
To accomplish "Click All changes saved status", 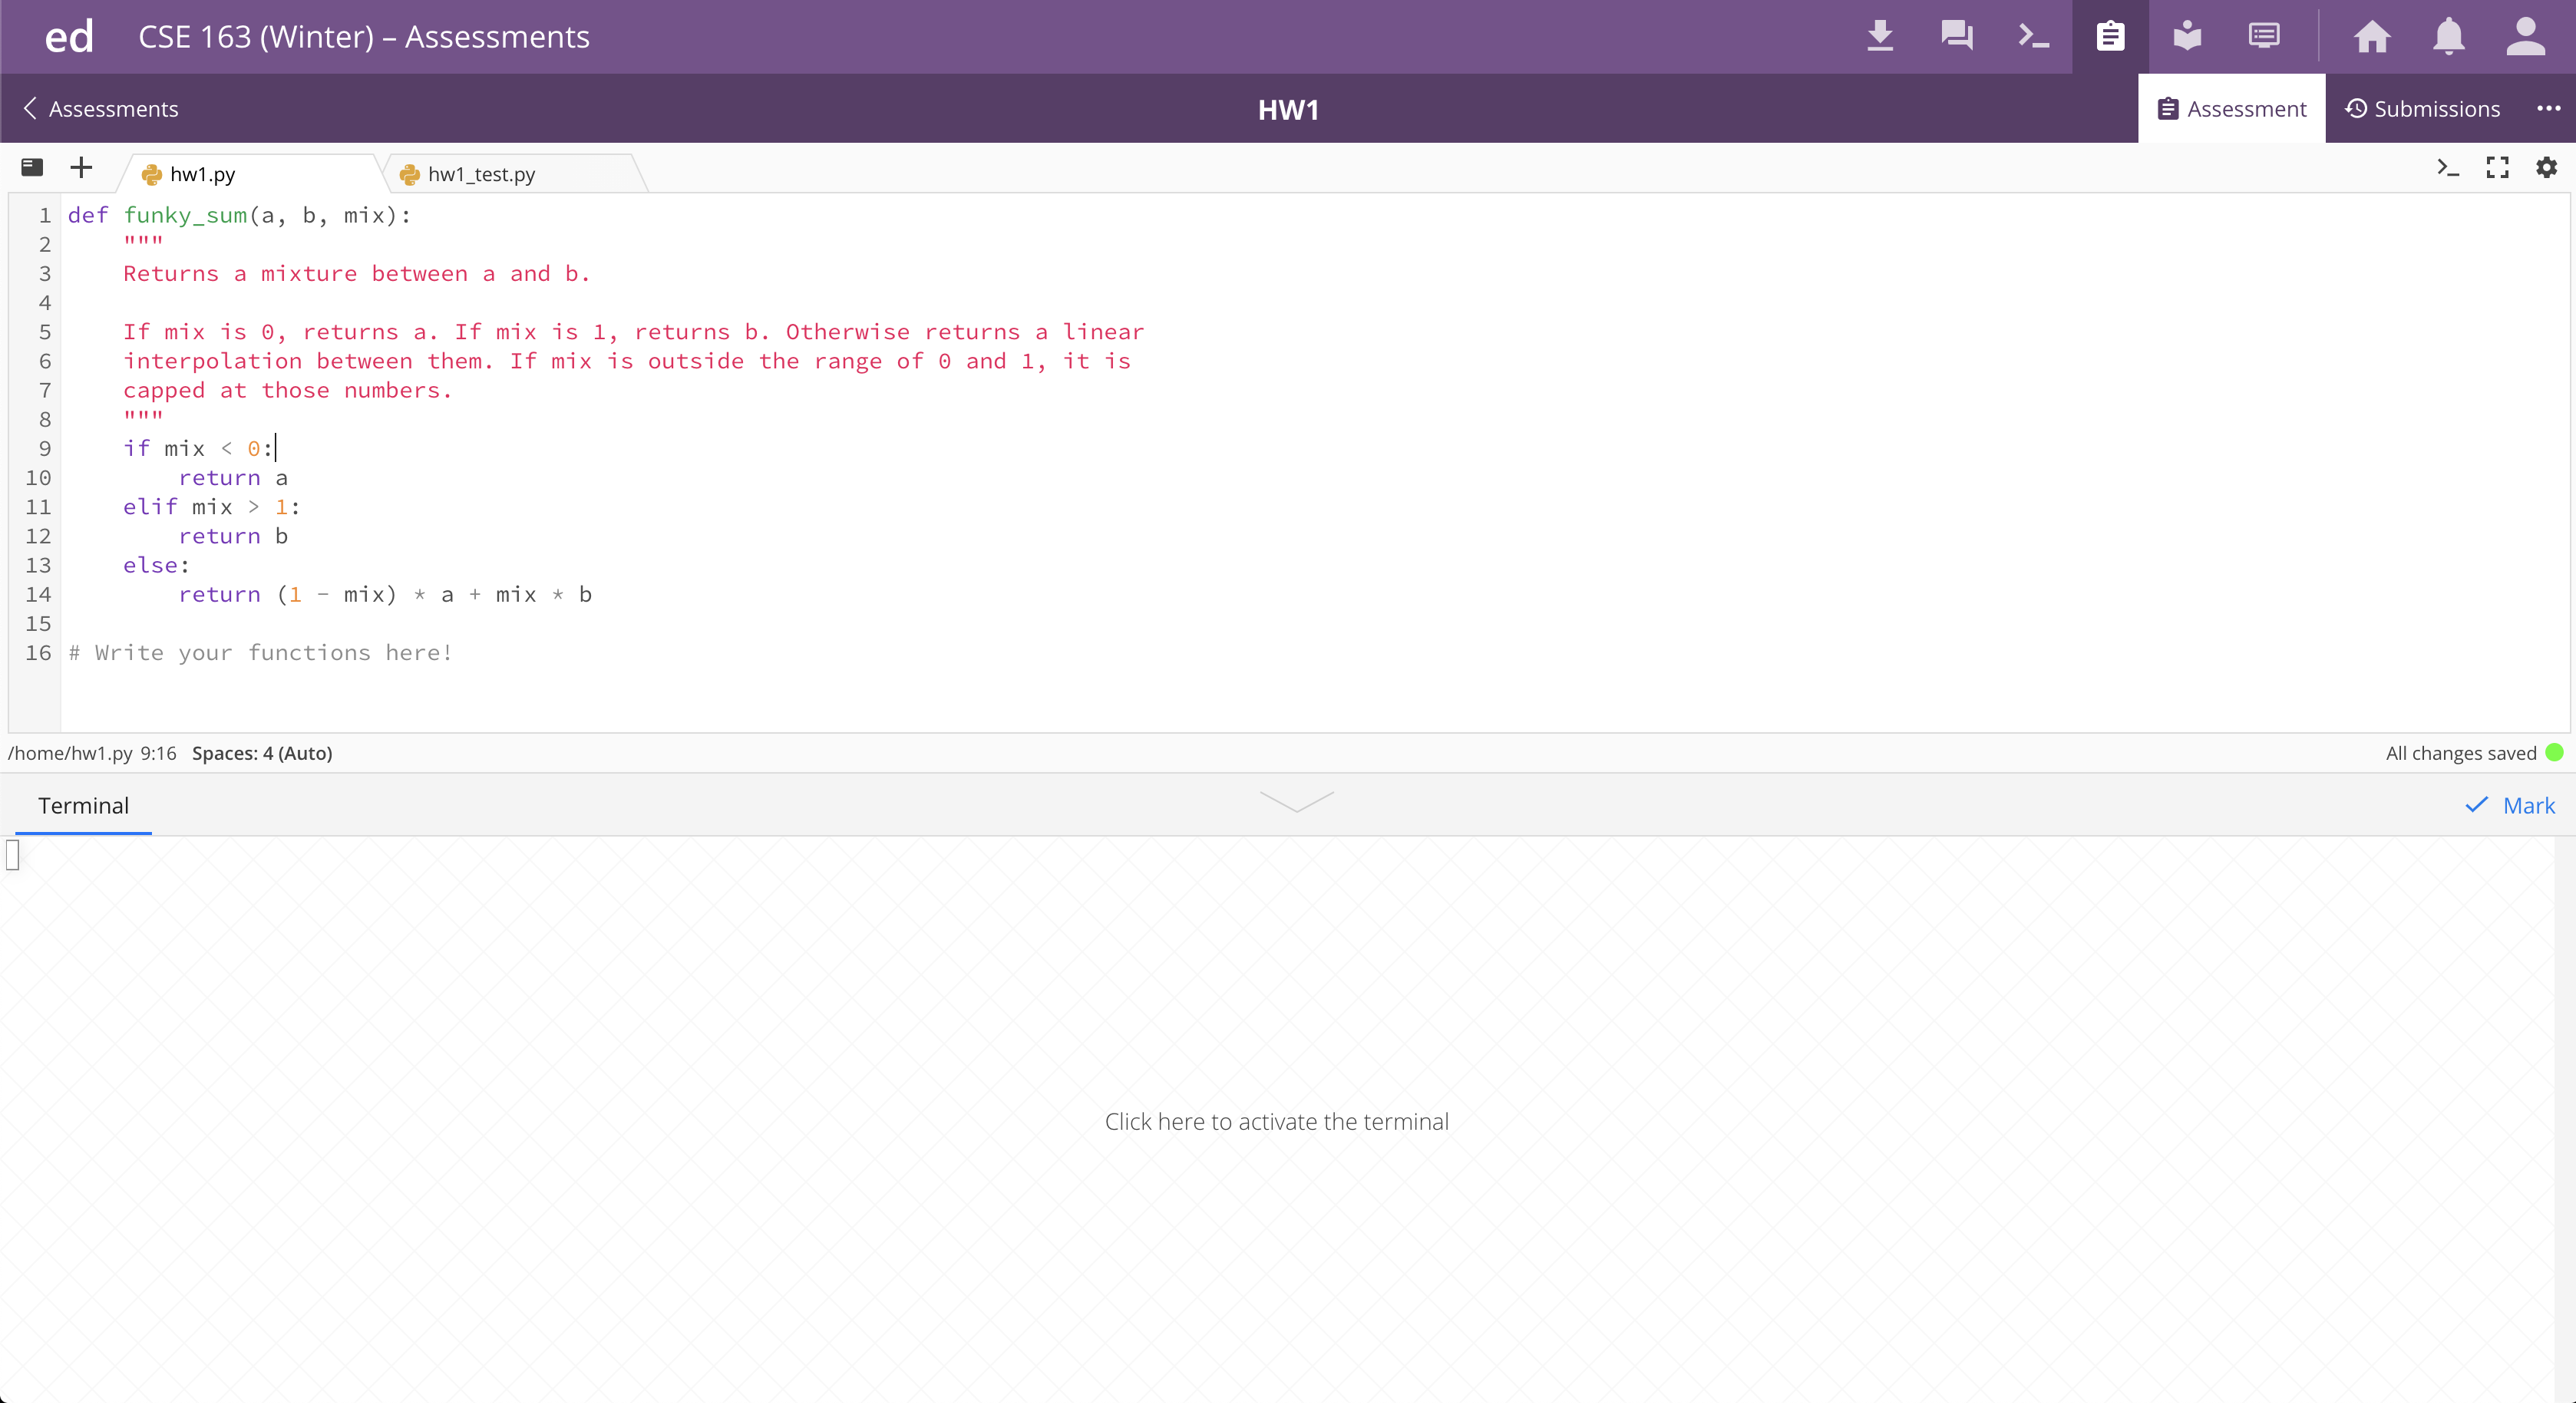I will point(2461,753).
